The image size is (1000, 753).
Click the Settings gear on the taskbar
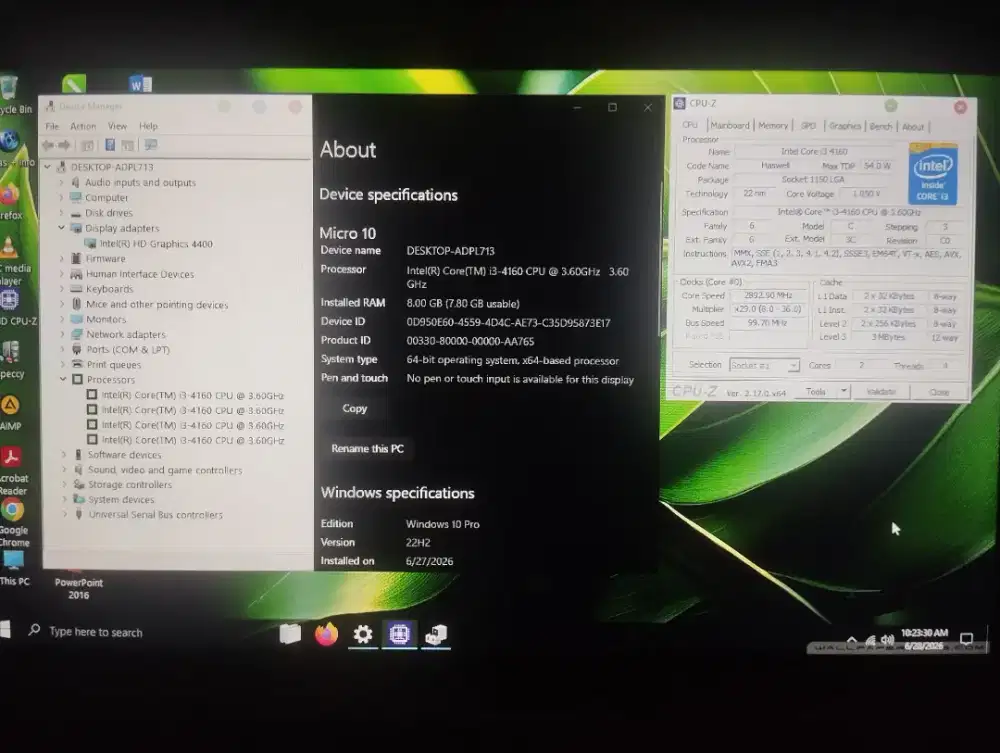[x=363, y=634]
